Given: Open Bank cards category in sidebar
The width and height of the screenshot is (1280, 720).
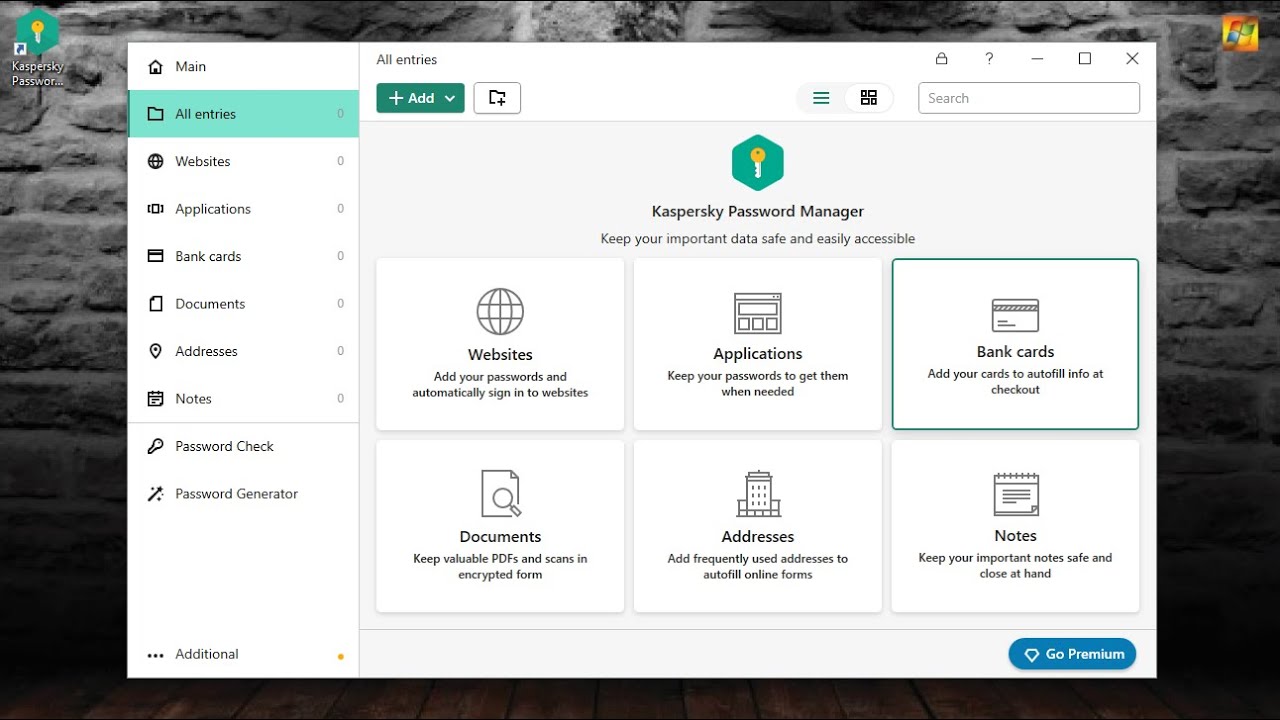Looking at the screenshot, I should tap(244, 256).
